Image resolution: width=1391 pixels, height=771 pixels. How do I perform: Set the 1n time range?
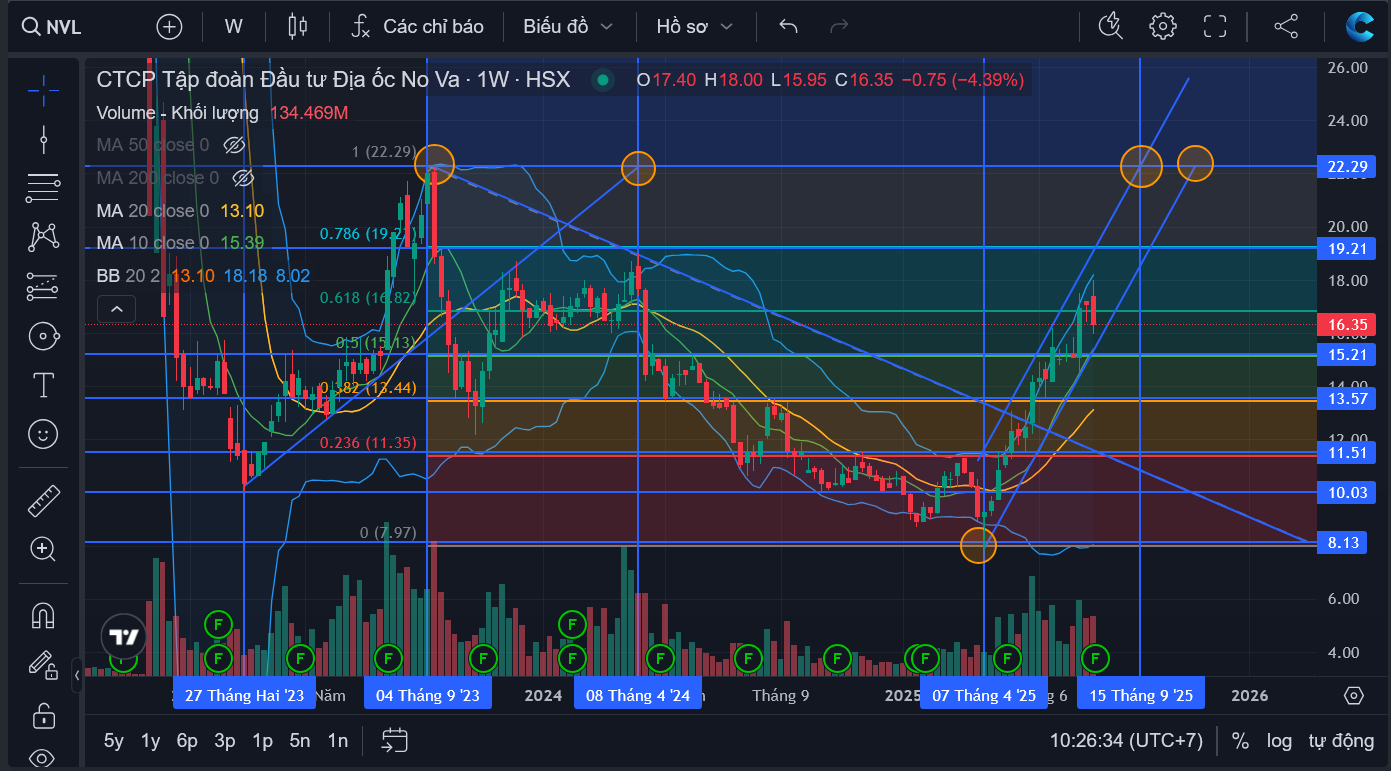338,741
